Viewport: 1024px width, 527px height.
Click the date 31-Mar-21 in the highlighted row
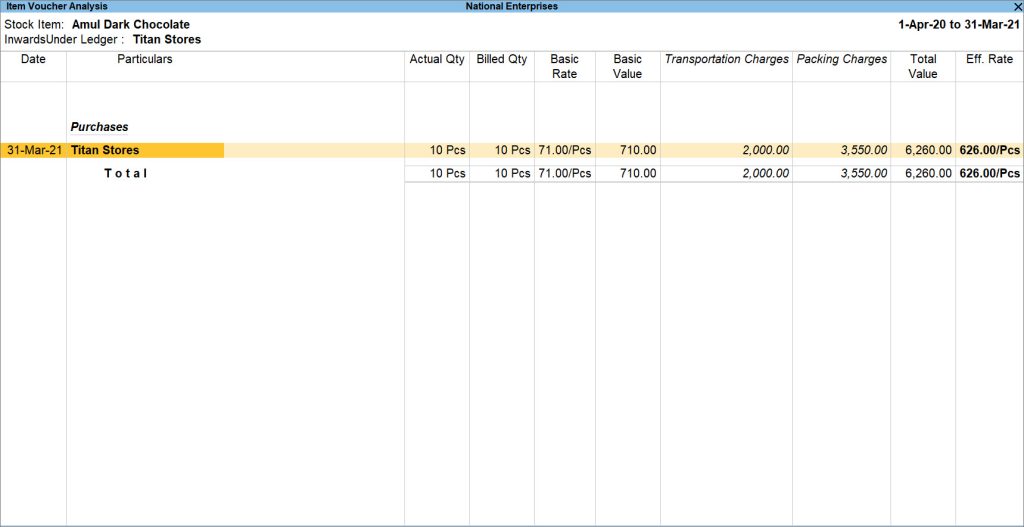coord(35,150)
